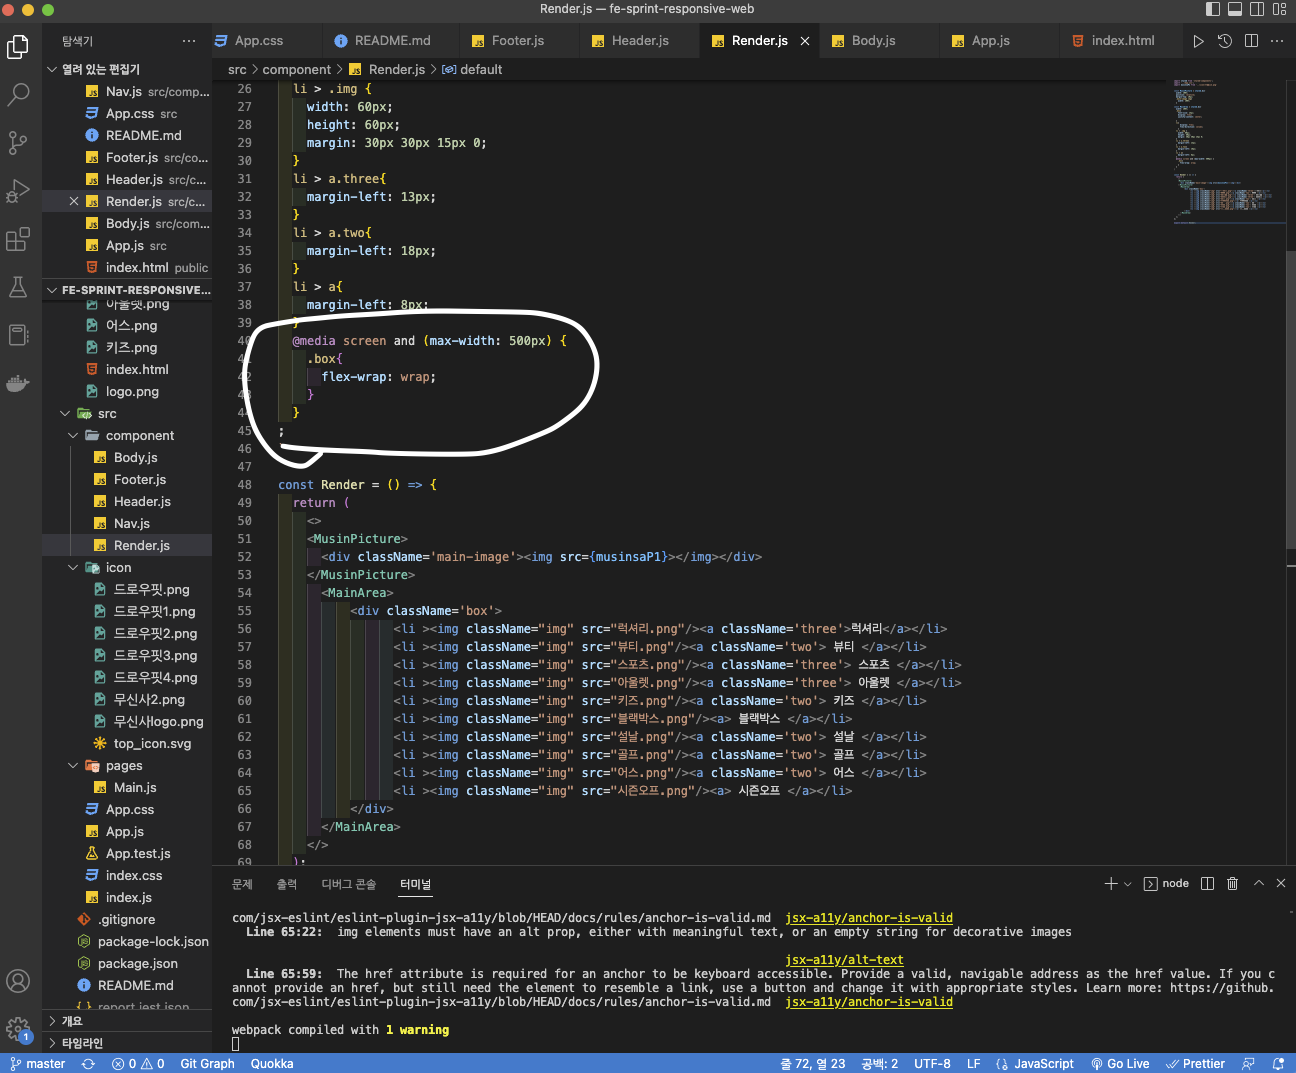Viewport: 1296px width, 1073px height.
Task: Switch to Header.js tab
Action: click(x=639, y=41)
